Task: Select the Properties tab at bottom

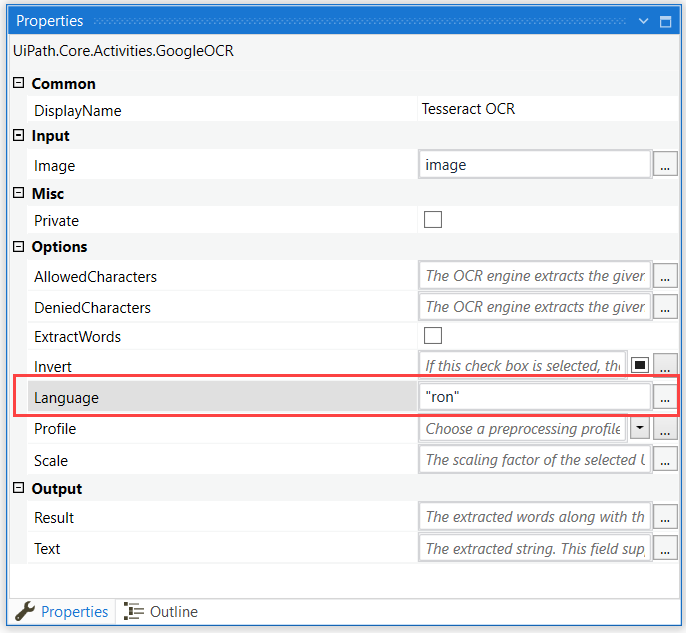Action: click(64, 612)
